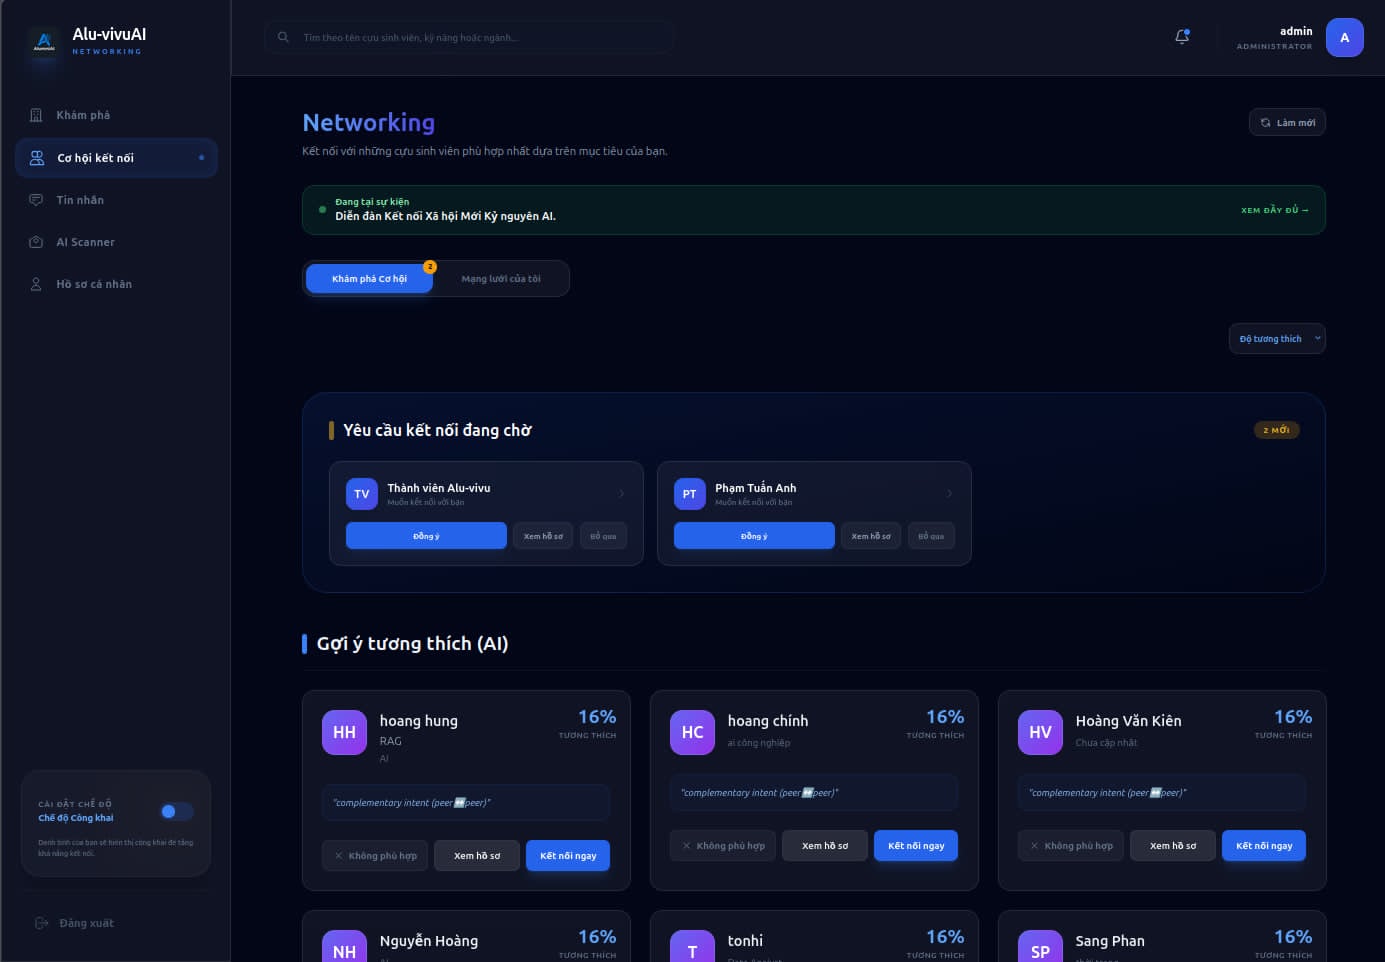Open Hồ sơ cá nhân in the sidebar

116,284
